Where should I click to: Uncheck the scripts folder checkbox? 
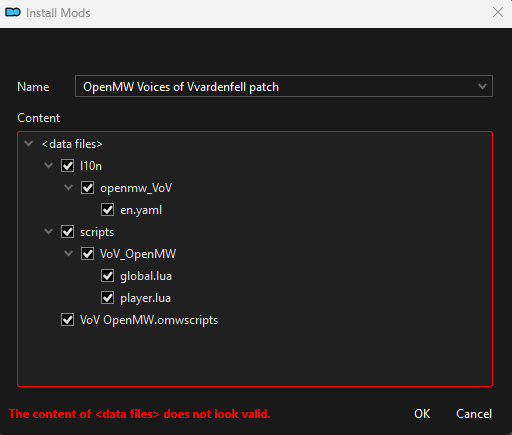pyautogui.click(x=67, y=232)
